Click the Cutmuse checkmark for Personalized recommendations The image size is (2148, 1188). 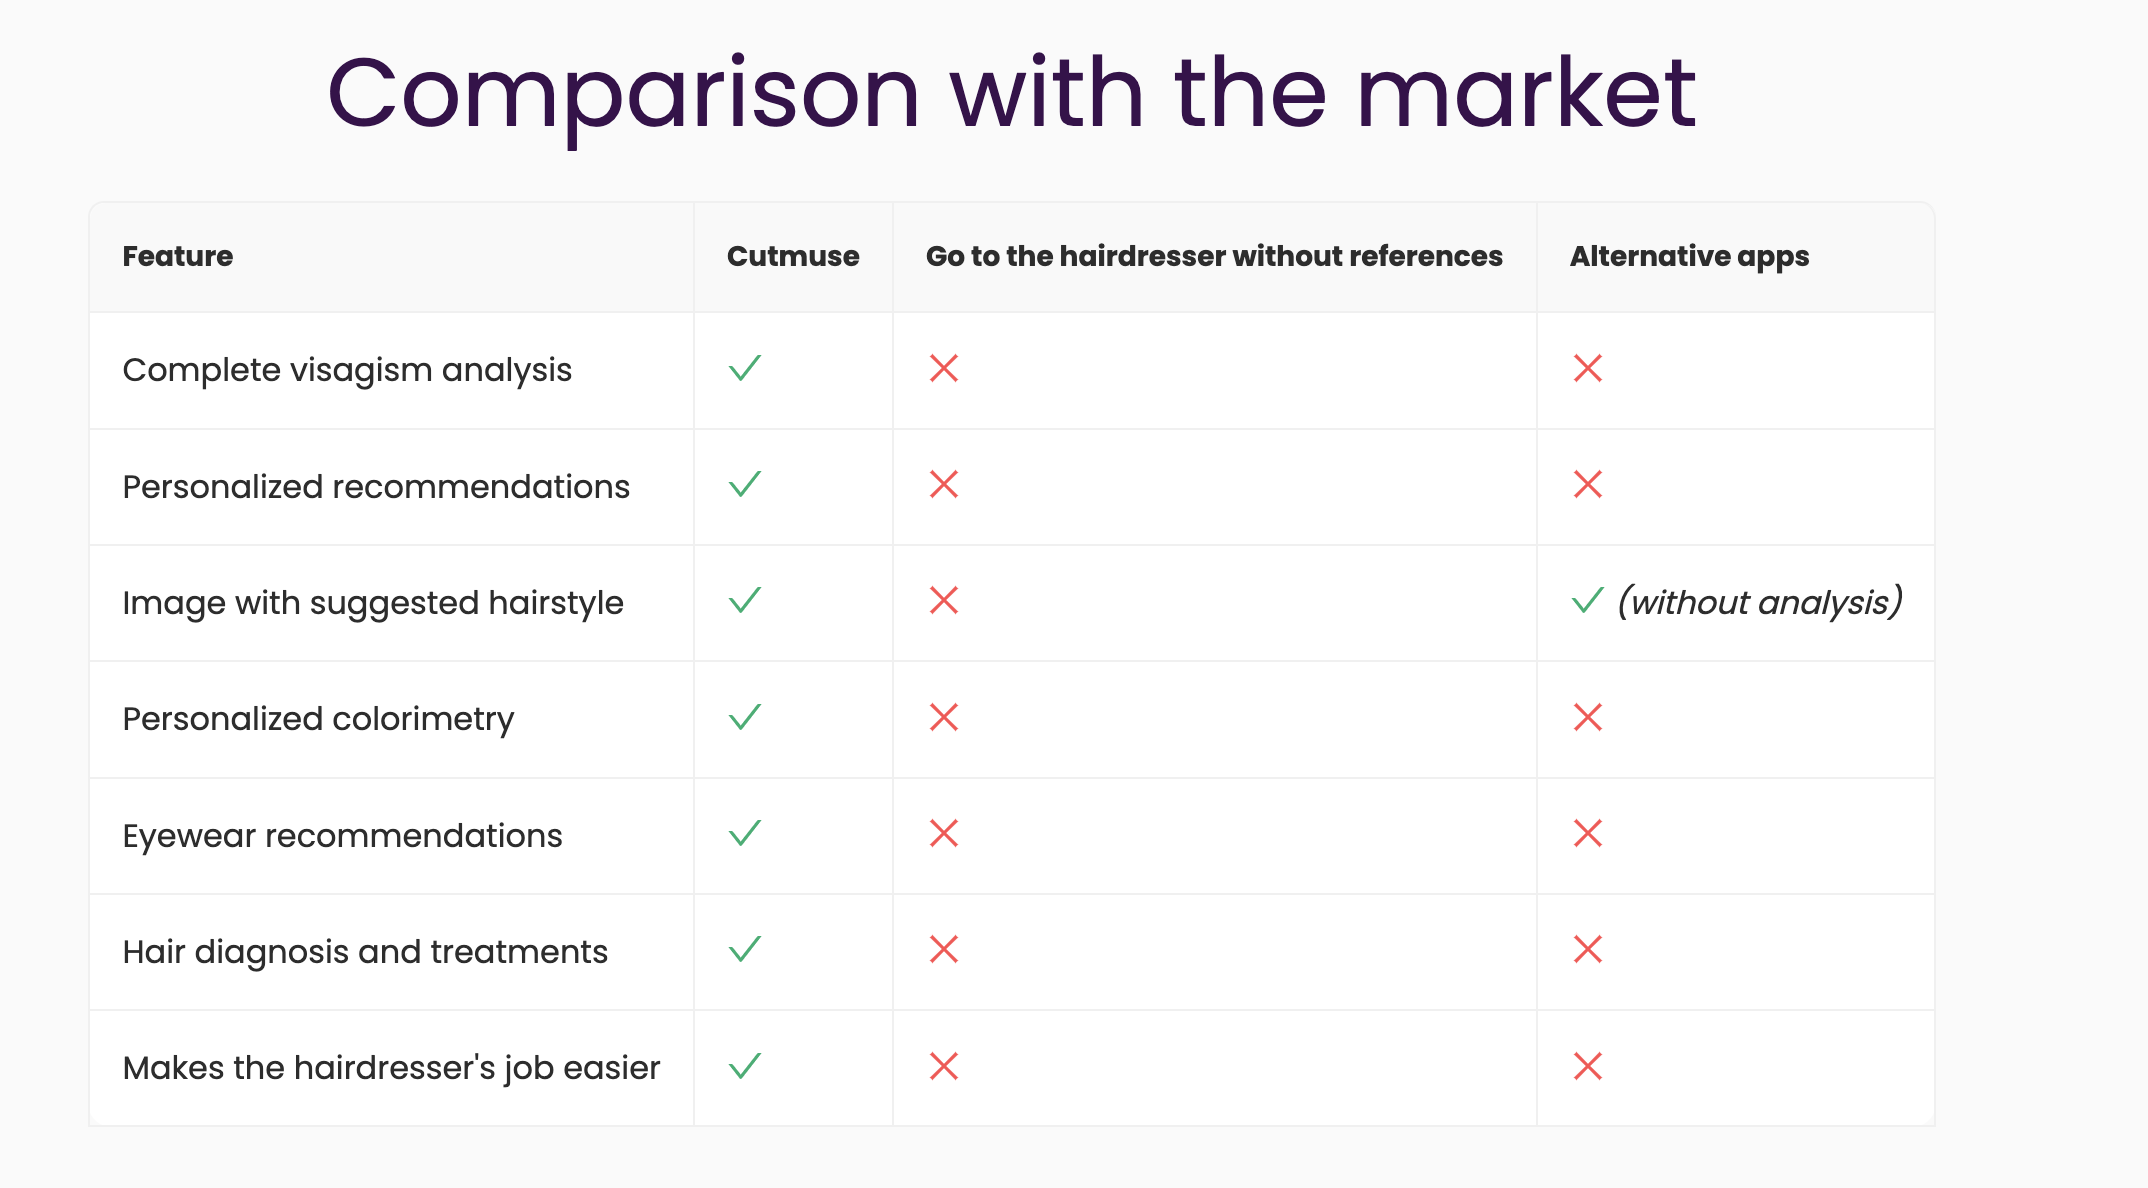coord(745,484)
